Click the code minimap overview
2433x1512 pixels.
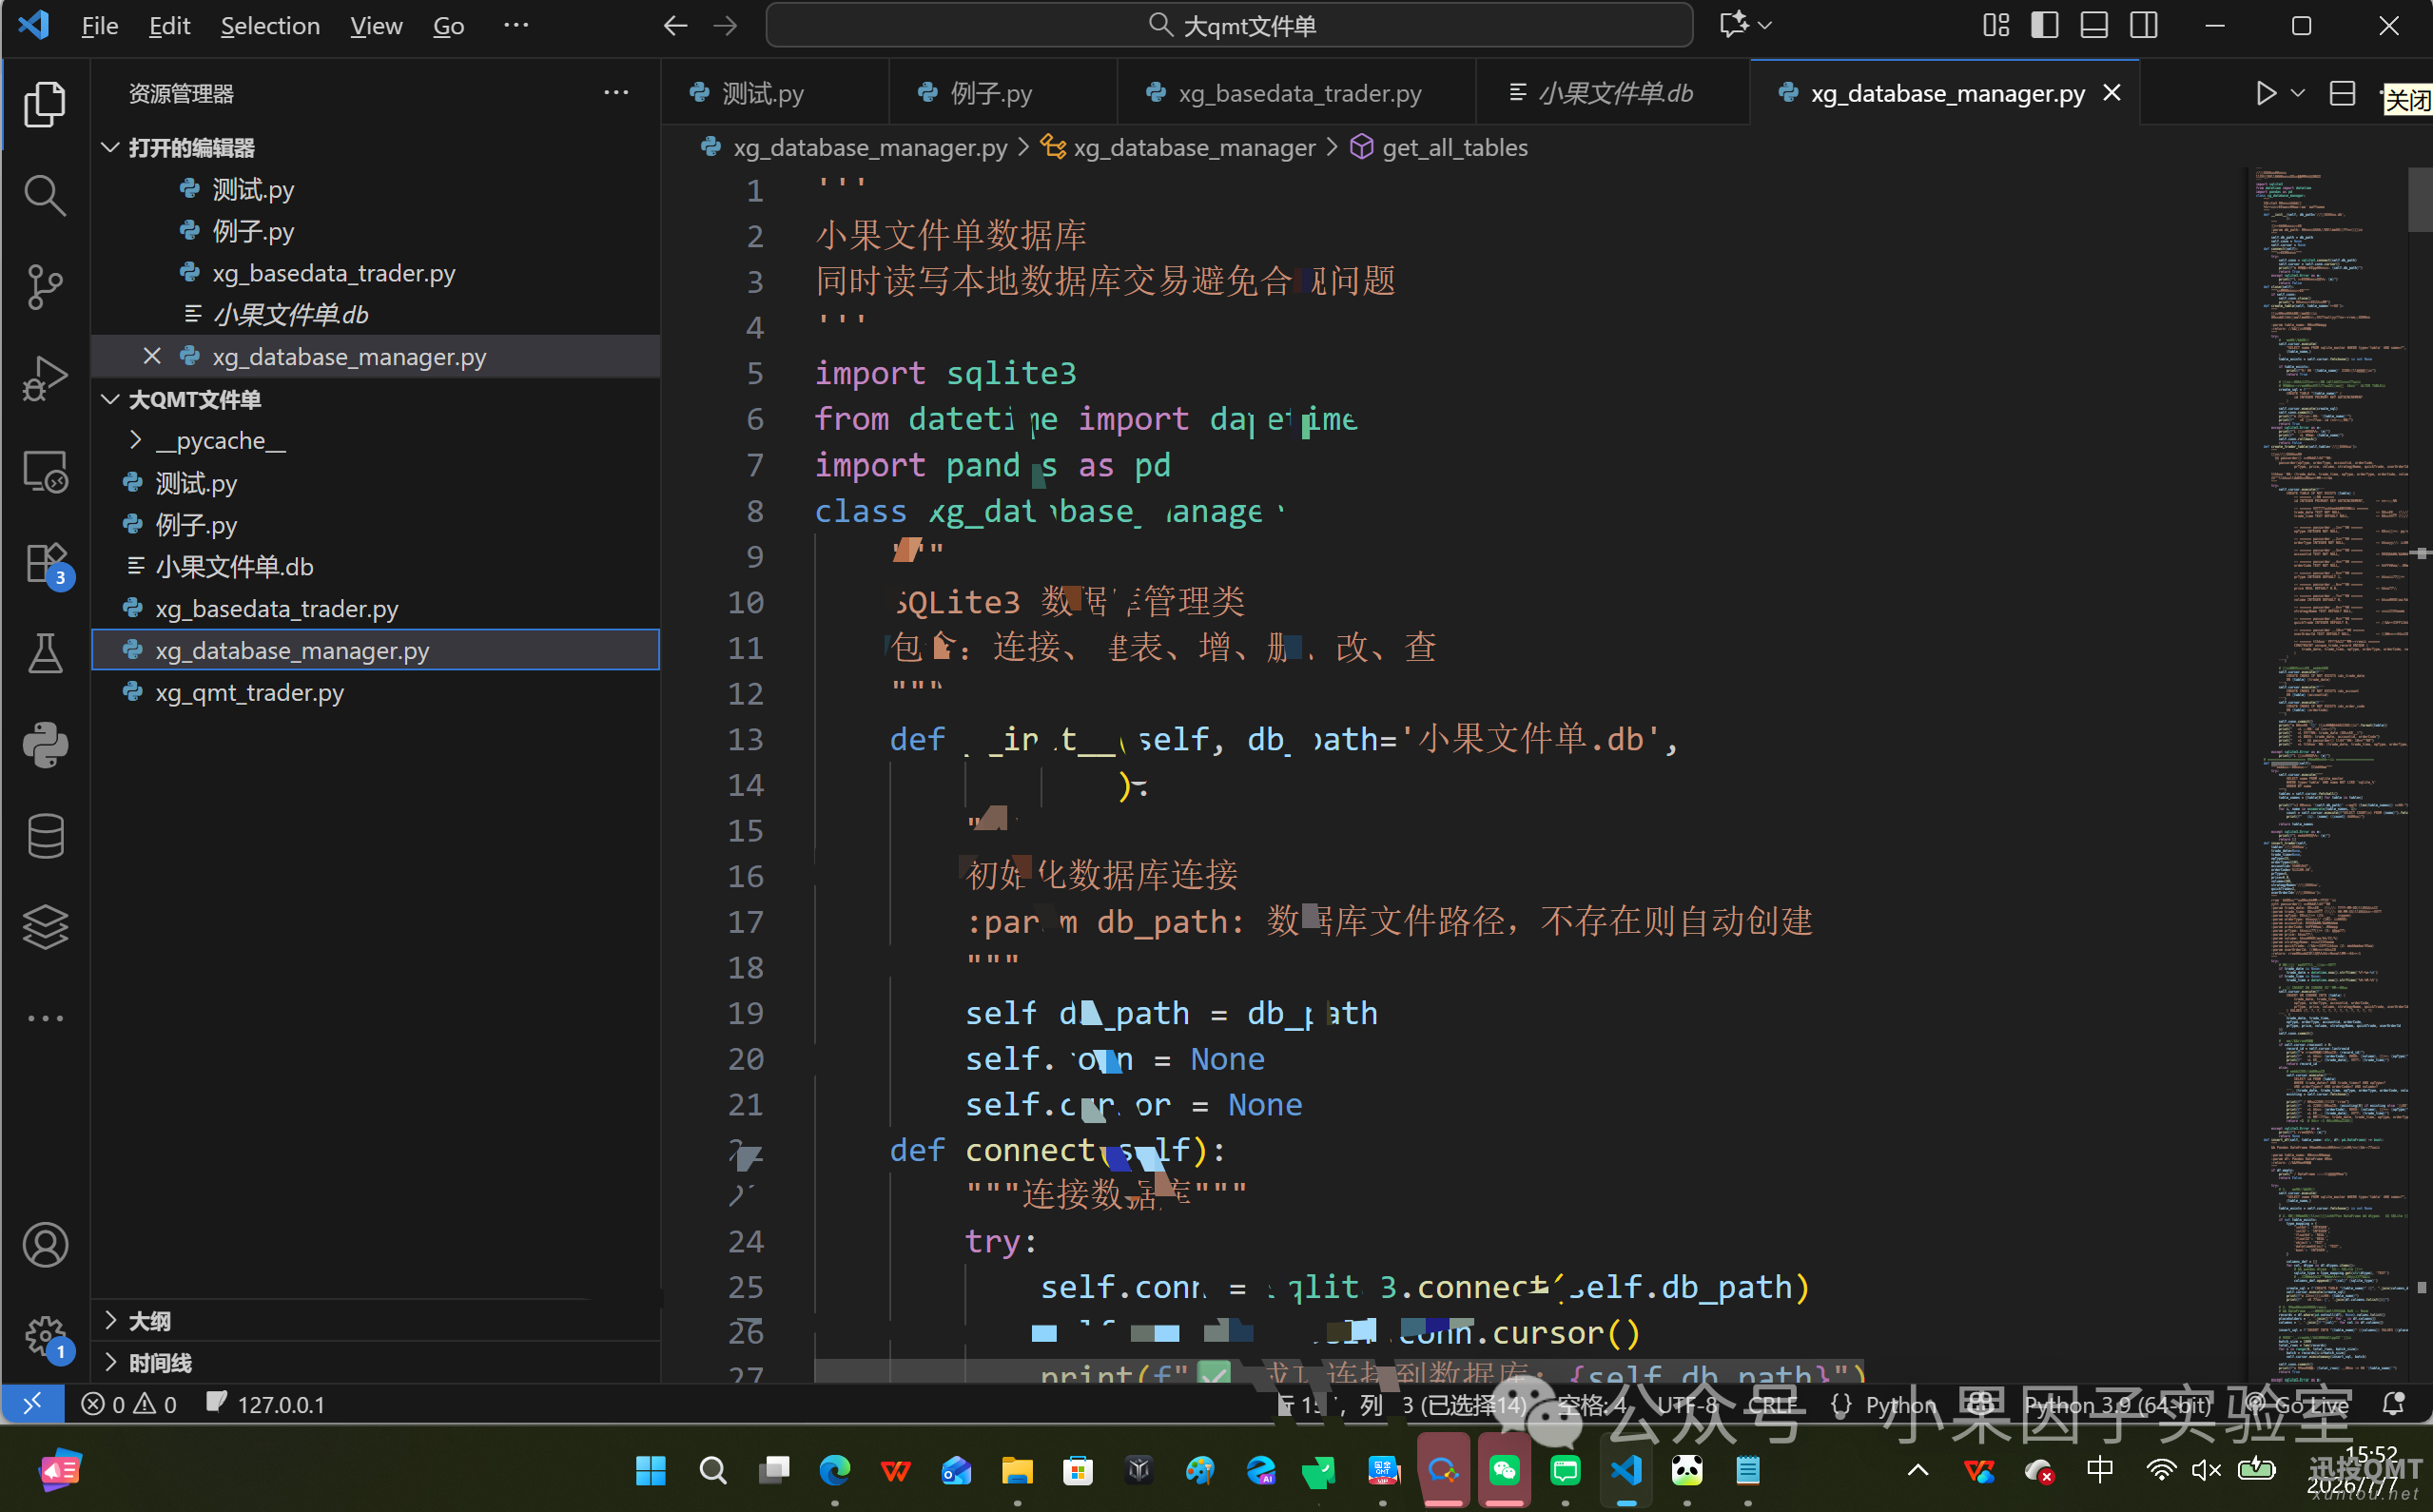[2329, 770]
